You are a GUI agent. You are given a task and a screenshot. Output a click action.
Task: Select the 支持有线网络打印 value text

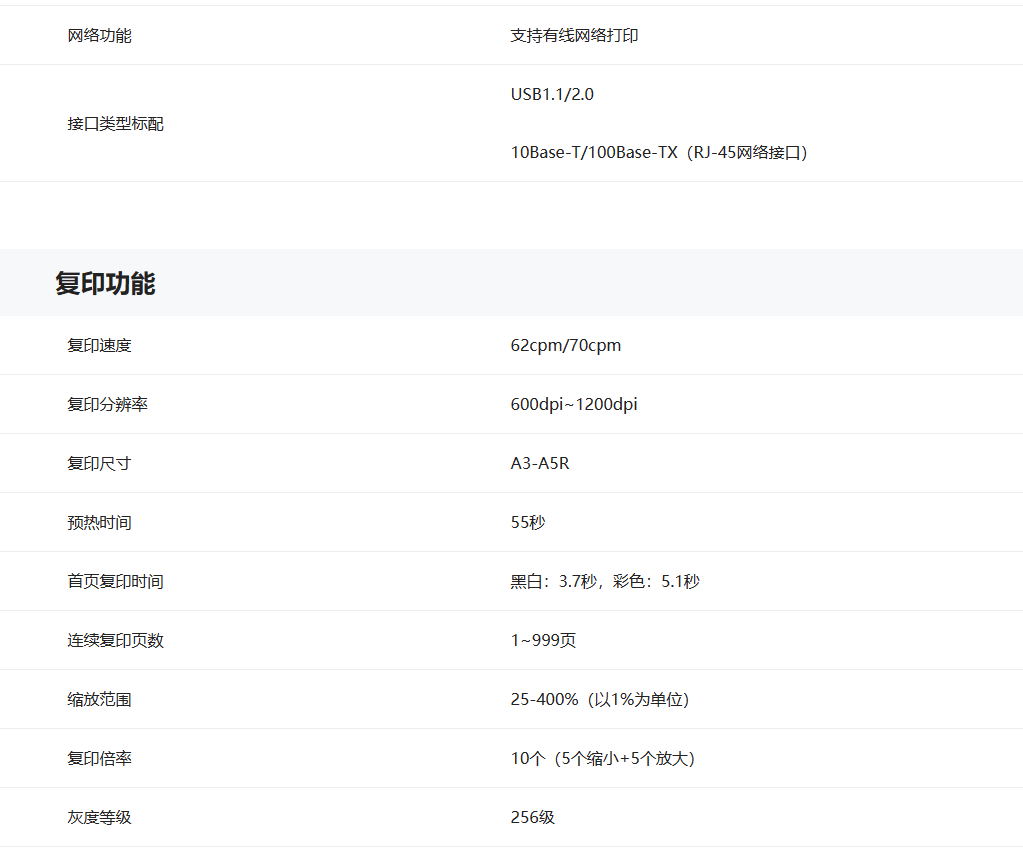pyautogui.click(x=574, y=36)
